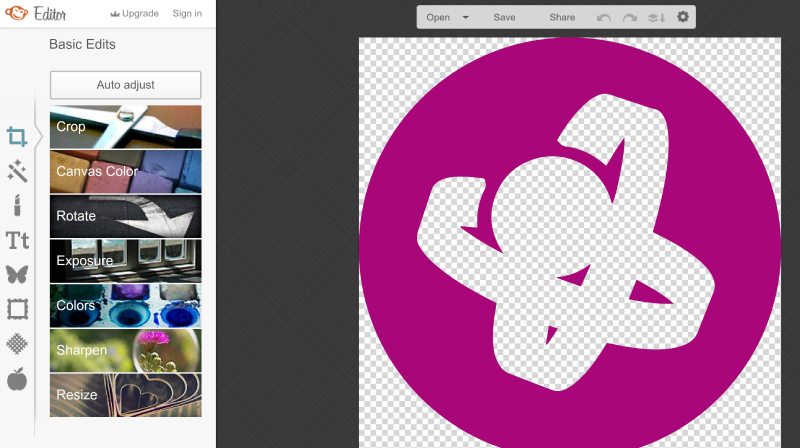The image size is (800, 448).
Task: Click the Upgrade crown icon
Action: [x=115, y=14]
